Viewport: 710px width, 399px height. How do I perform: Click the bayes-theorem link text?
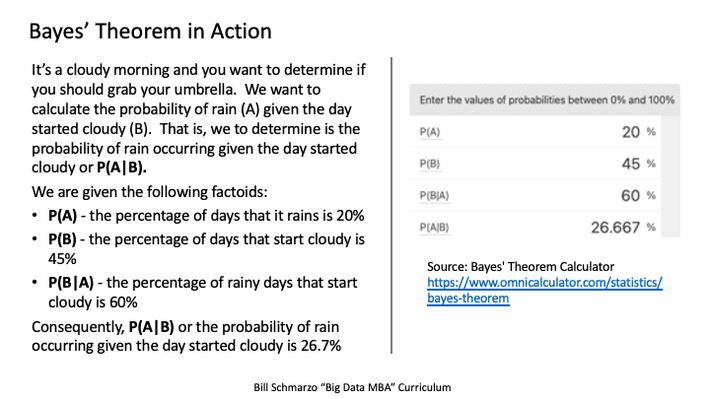click(x=468, y=298)
